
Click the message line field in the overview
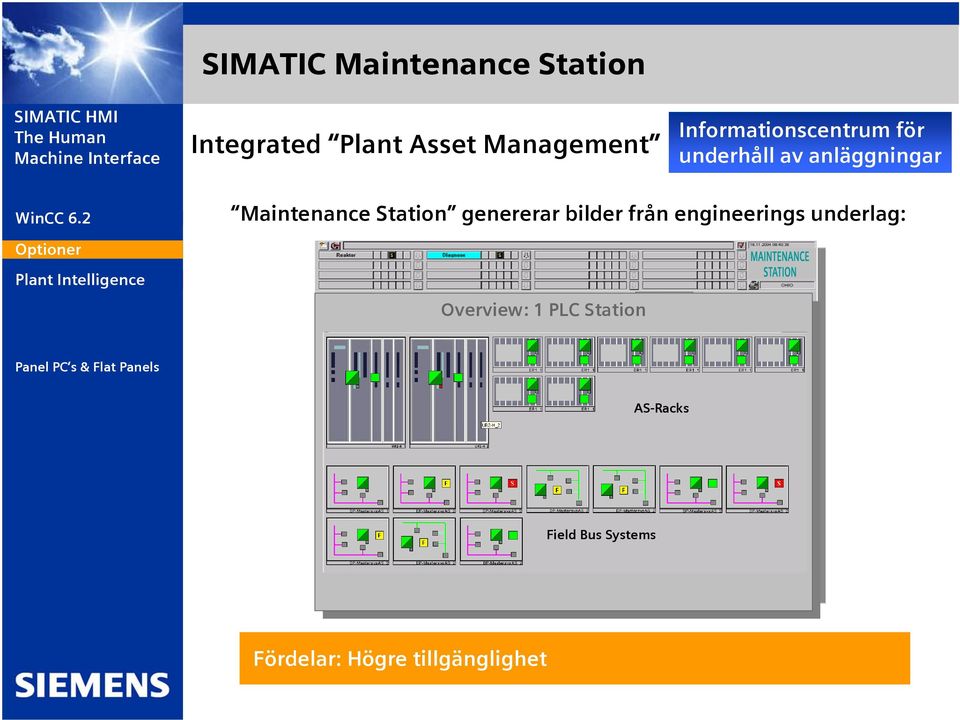pos(538,246)
